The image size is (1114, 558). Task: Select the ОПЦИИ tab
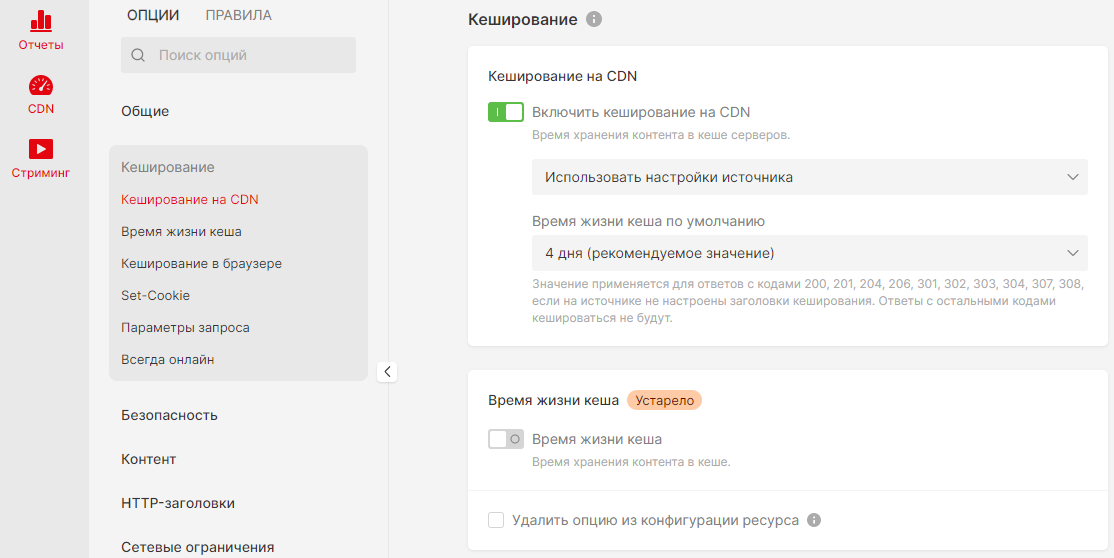[153, 15]
